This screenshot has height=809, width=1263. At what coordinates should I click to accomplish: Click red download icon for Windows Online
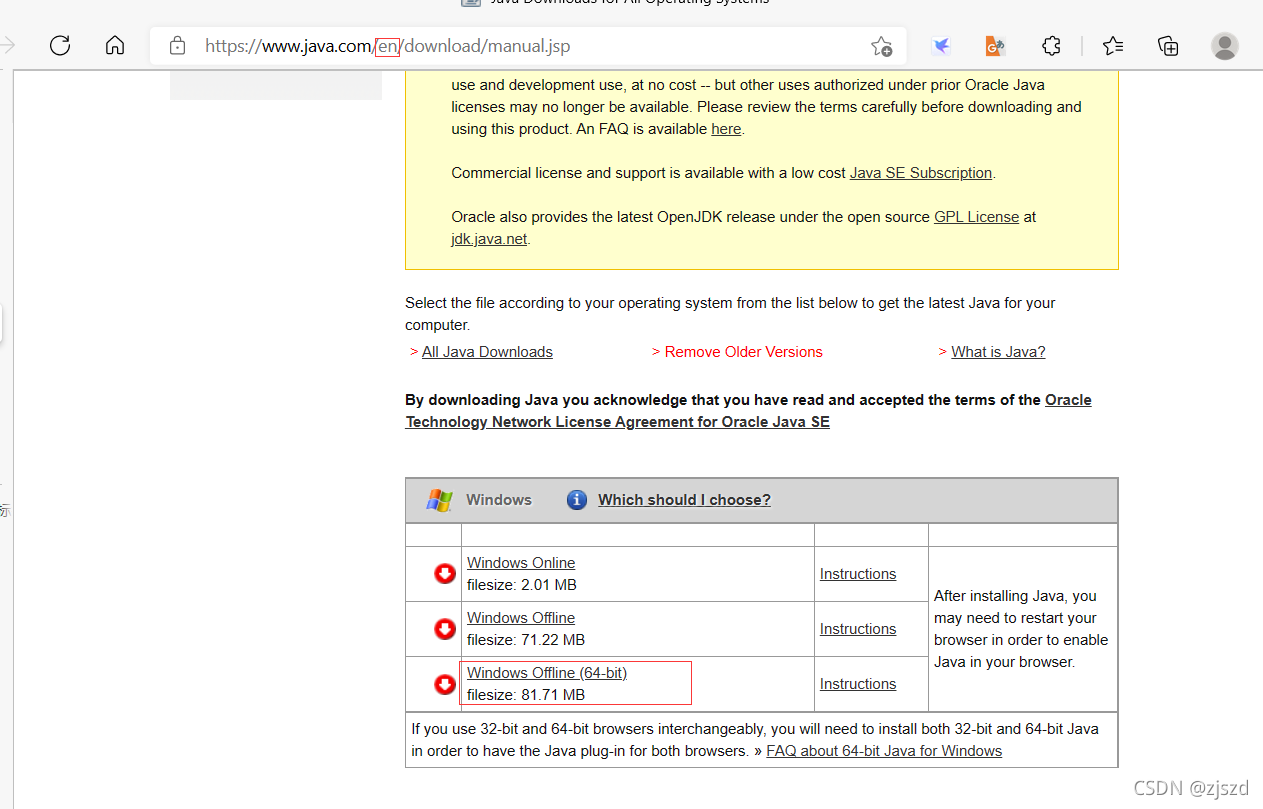click(x=445, y=574)
